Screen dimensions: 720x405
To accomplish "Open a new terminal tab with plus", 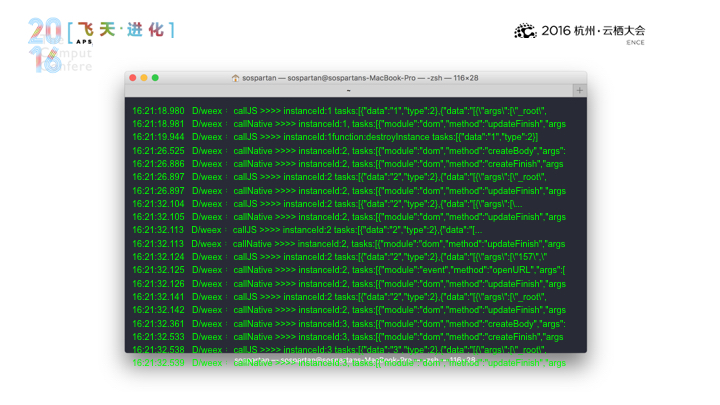I will pos(579,90).
